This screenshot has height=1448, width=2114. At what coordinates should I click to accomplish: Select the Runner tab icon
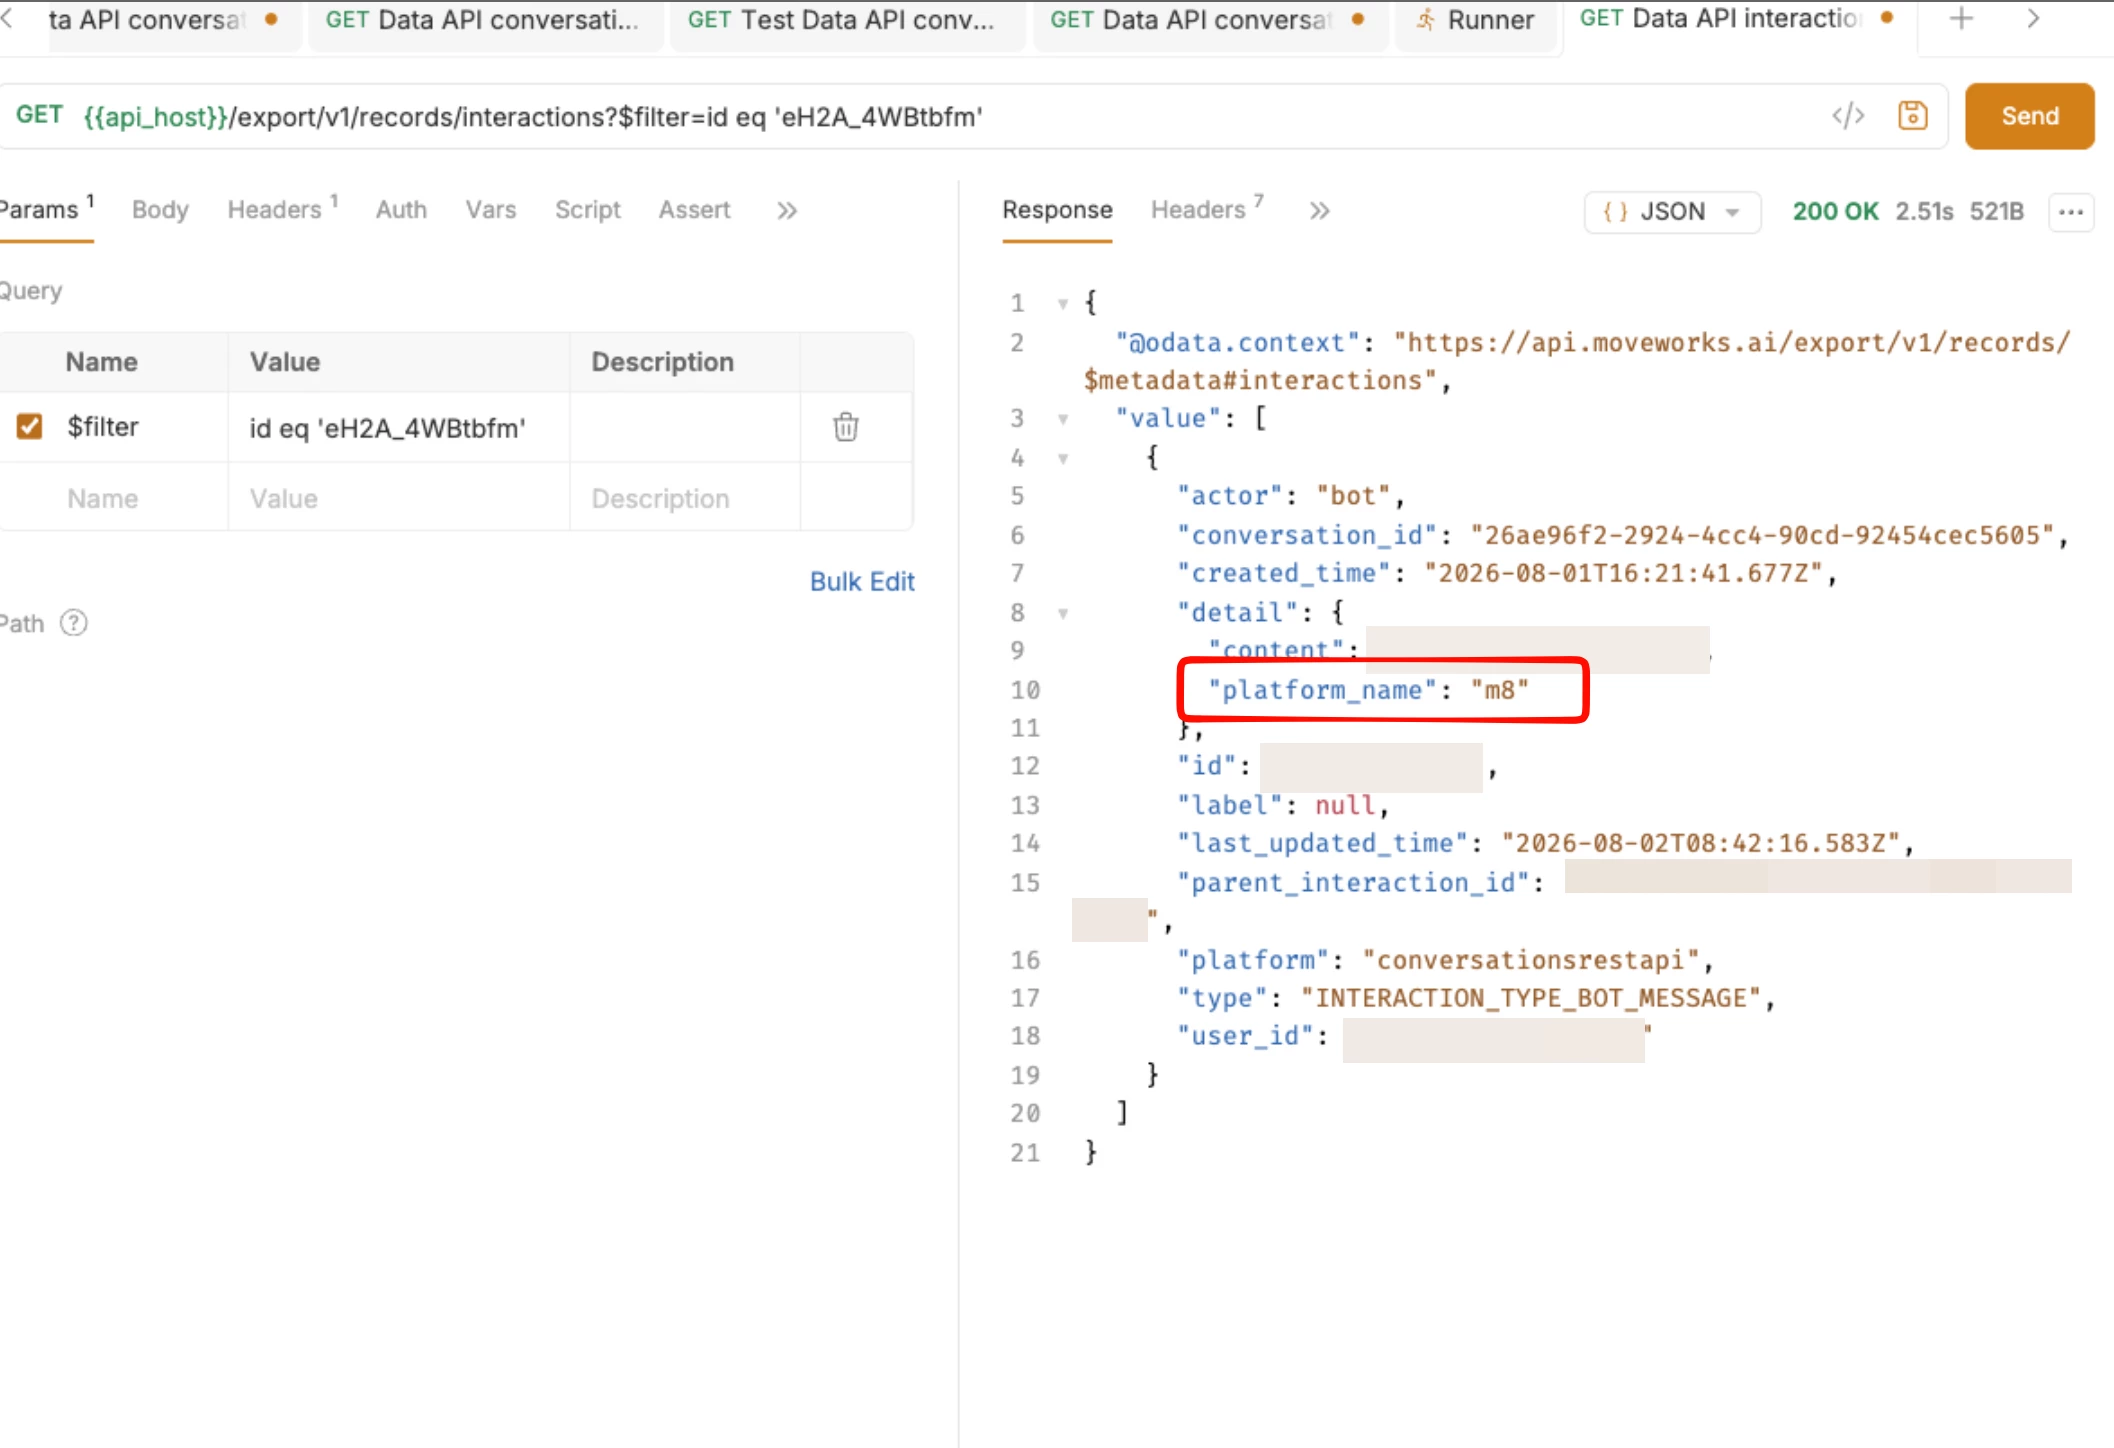click(x=1426, y=20)
